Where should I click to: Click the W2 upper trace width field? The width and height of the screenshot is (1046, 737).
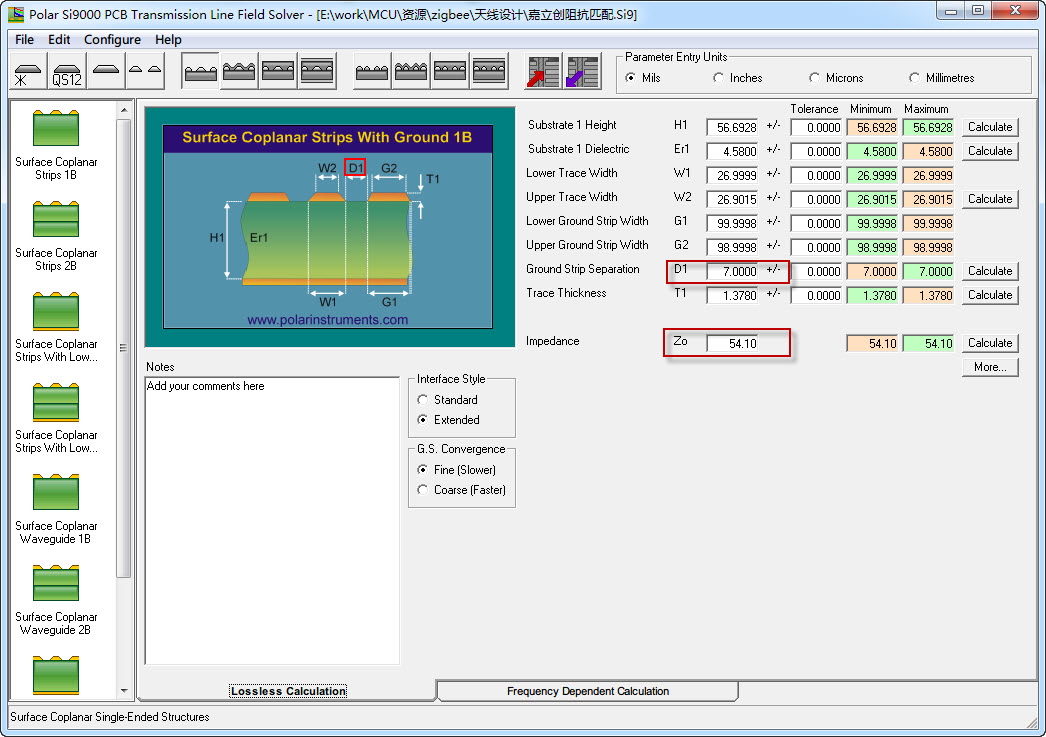732,199
